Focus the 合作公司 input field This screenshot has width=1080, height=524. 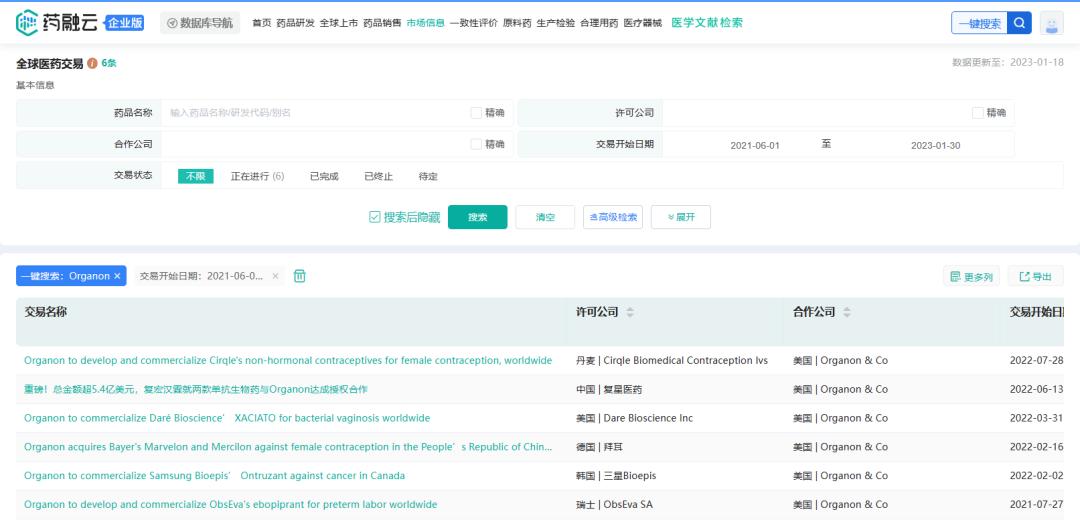317,145
